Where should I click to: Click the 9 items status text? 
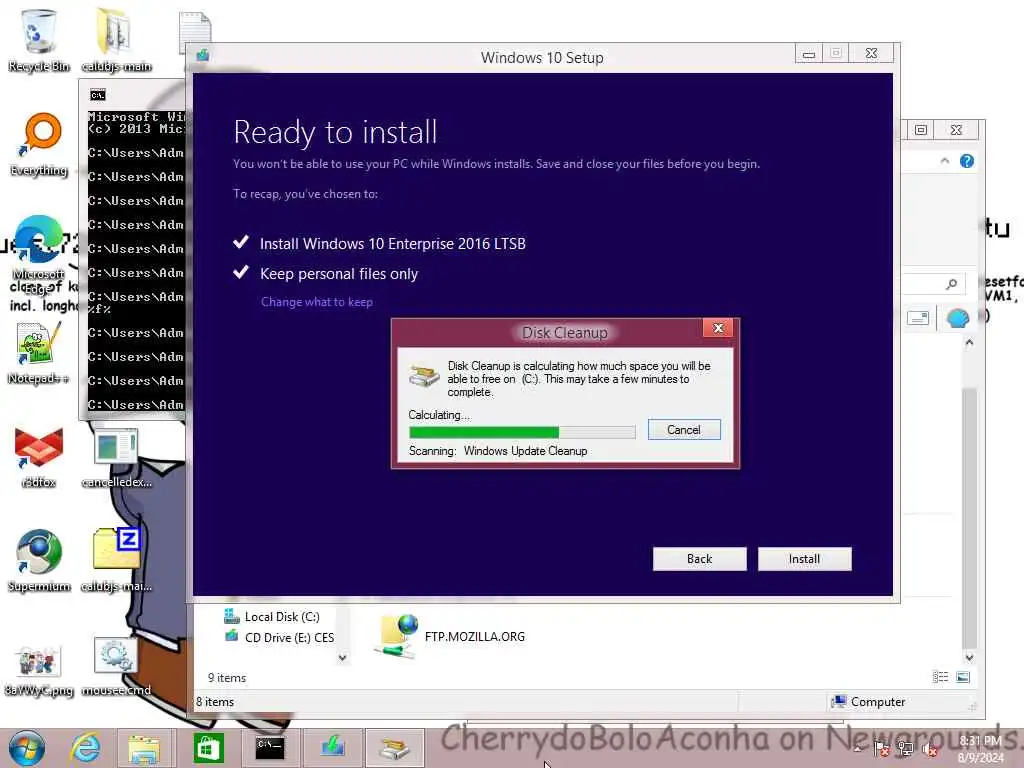pyautogui.click(x=227, y=678)
